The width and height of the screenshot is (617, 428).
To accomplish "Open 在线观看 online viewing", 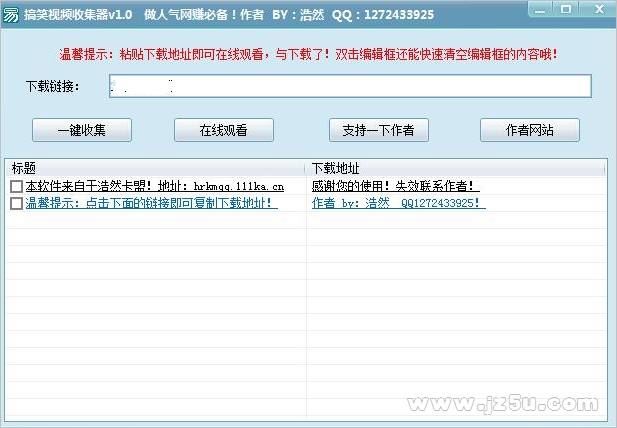I will coord(224,130).
